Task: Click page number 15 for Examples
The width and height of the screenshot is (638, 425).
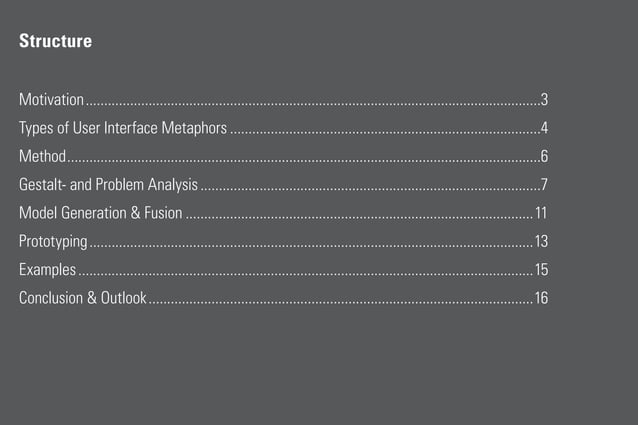Action: (x=542, y=270)
